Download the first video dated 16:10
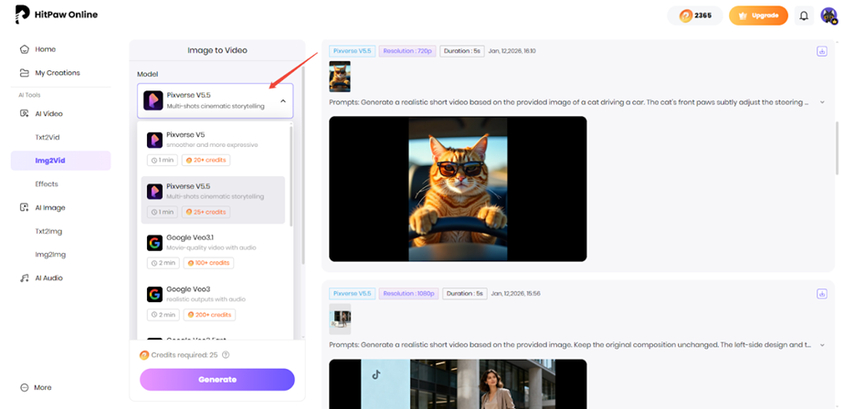Image resolution: width=855 pixels, height=409 pixels. (x=822, y=51)
